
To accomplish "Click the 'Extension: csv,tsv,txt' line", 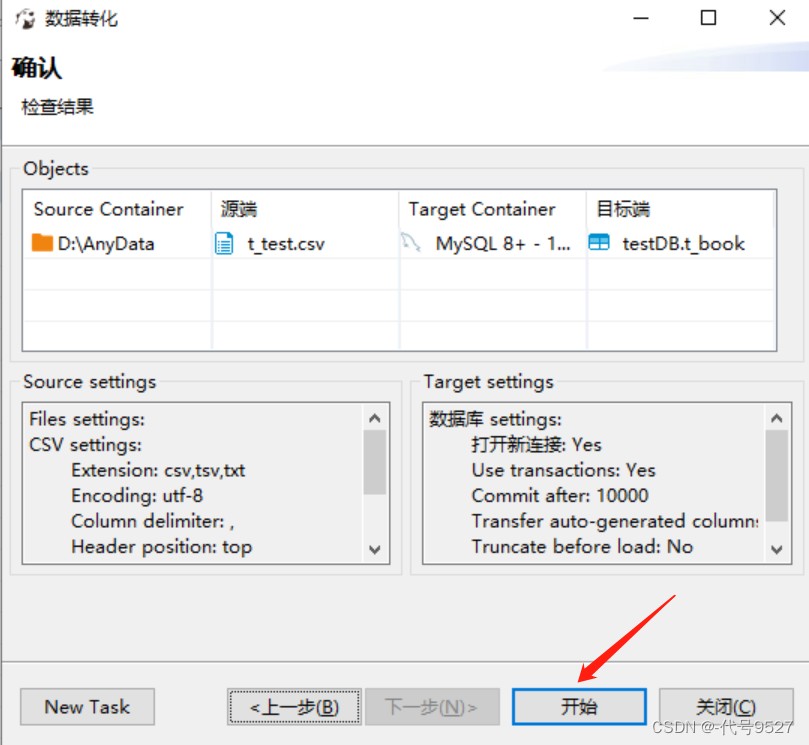I will pyautogui.click(x=158, y=471).
